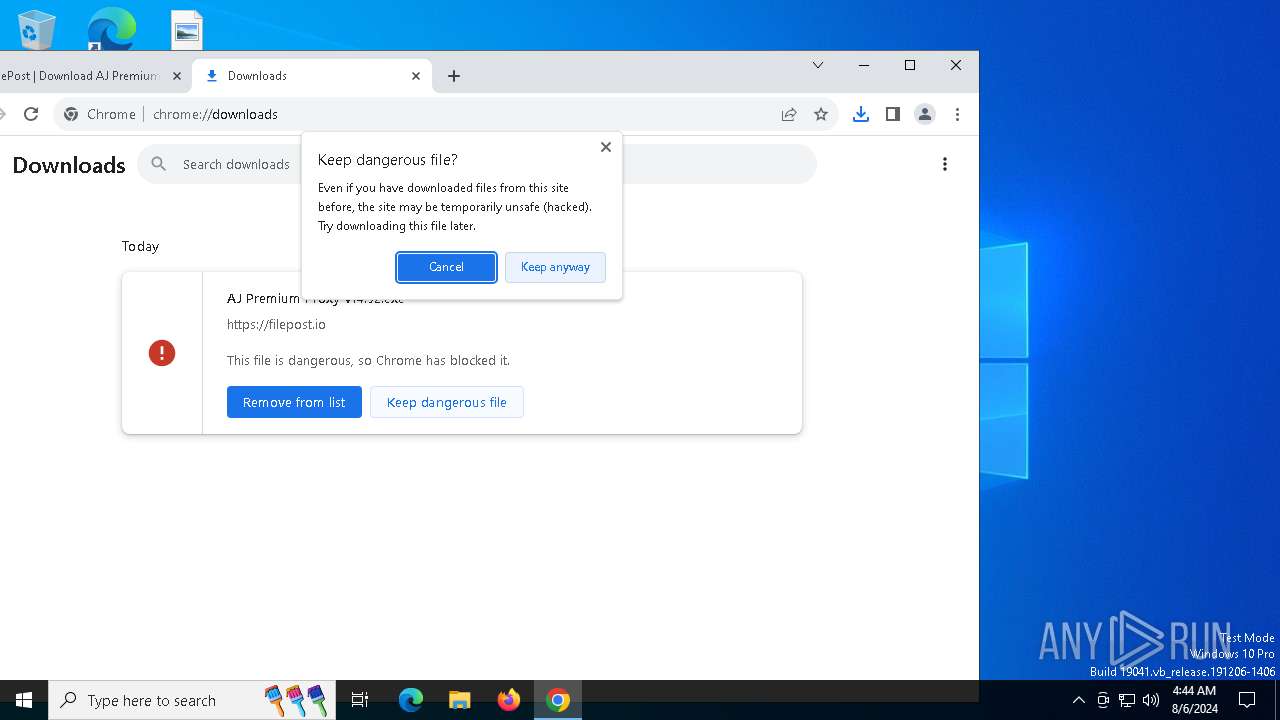This screenshot has width=1280, height=720.
Task: Open the Downloads page three-dot menu
Action: pyautogui.click(x=945, y=164)
